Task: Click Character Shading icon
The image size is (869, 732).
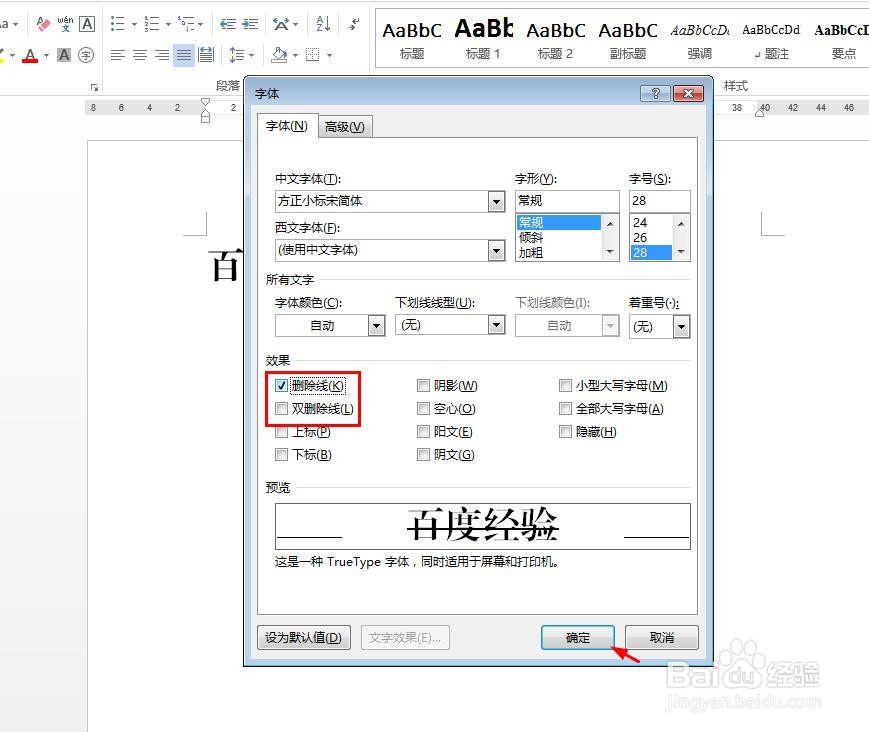Action: pyautogui.click(x=64, y=55)
